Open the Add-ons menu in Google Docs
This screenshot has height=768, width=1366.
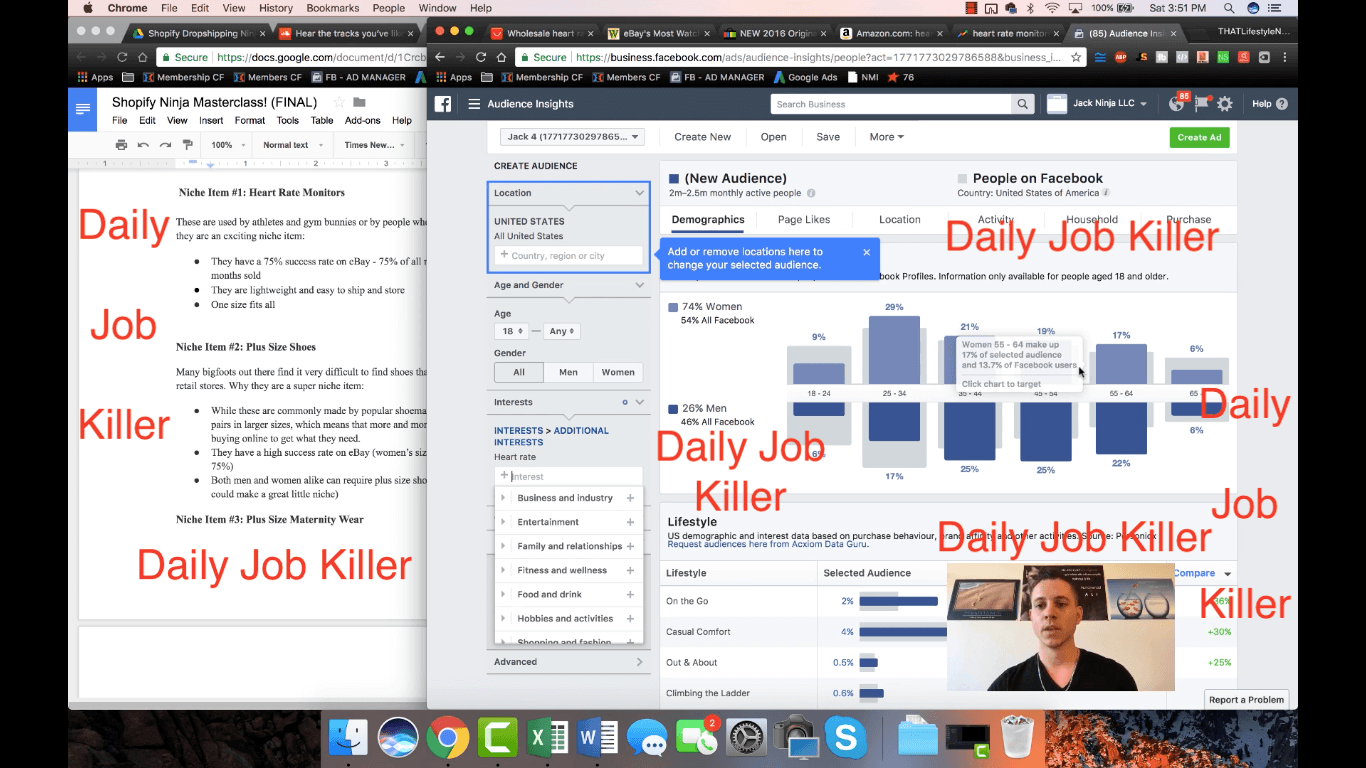point(363,121)
